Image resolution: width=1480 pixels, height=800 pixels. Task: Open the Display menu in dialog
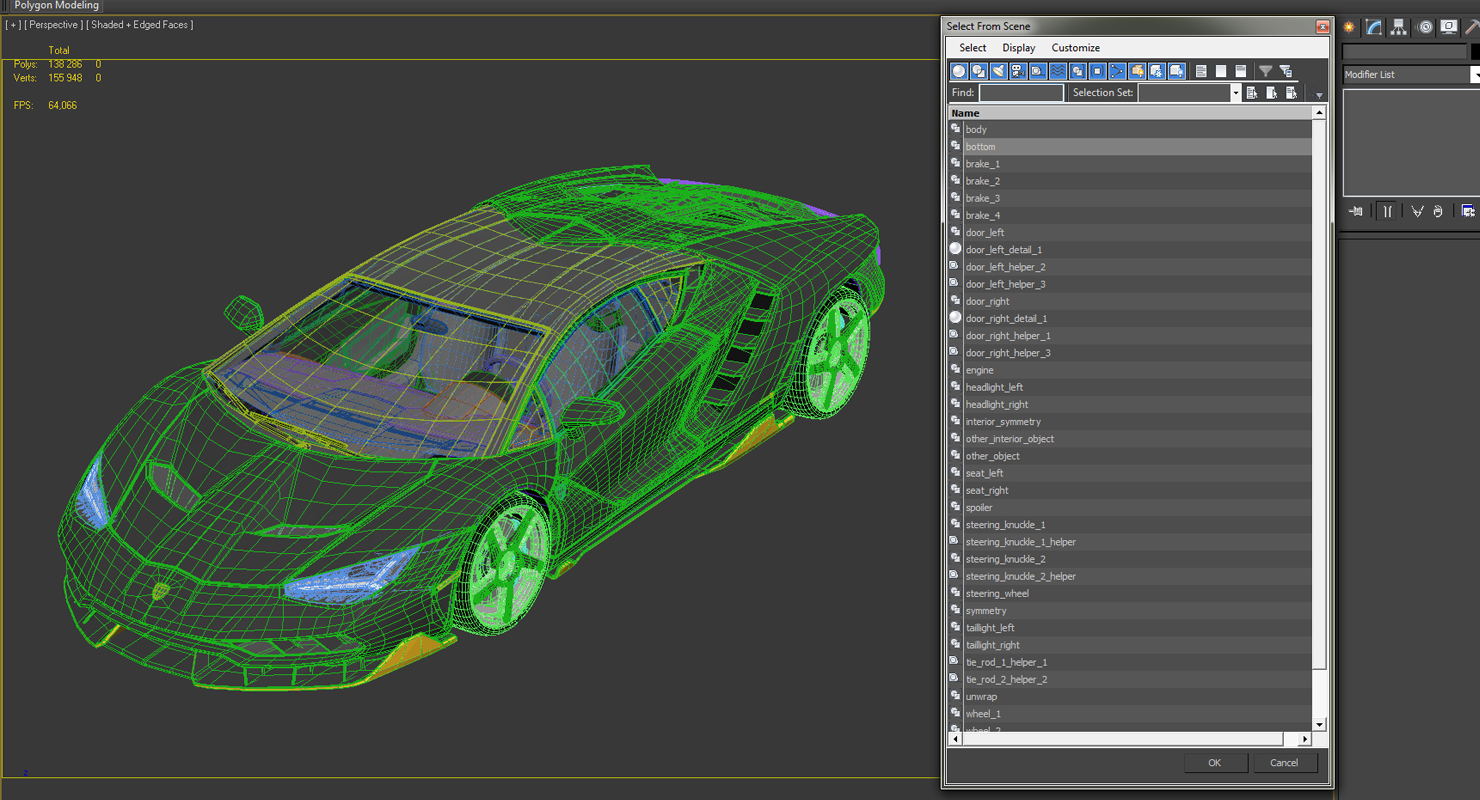coord(1018,48)
